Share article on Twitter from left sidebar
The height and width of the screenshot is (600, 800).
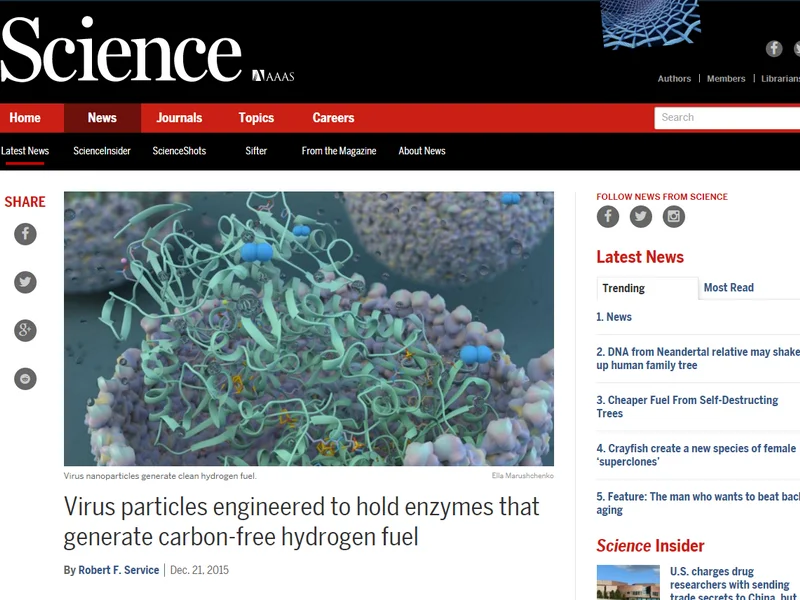25,283
